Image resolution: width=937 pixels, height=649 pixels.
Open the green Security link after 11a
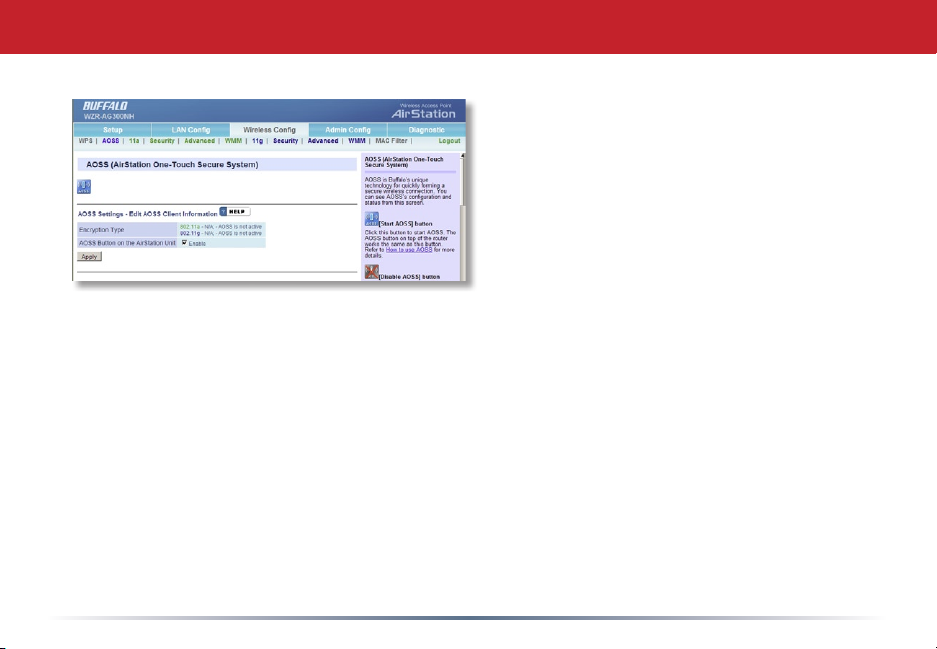162,141
